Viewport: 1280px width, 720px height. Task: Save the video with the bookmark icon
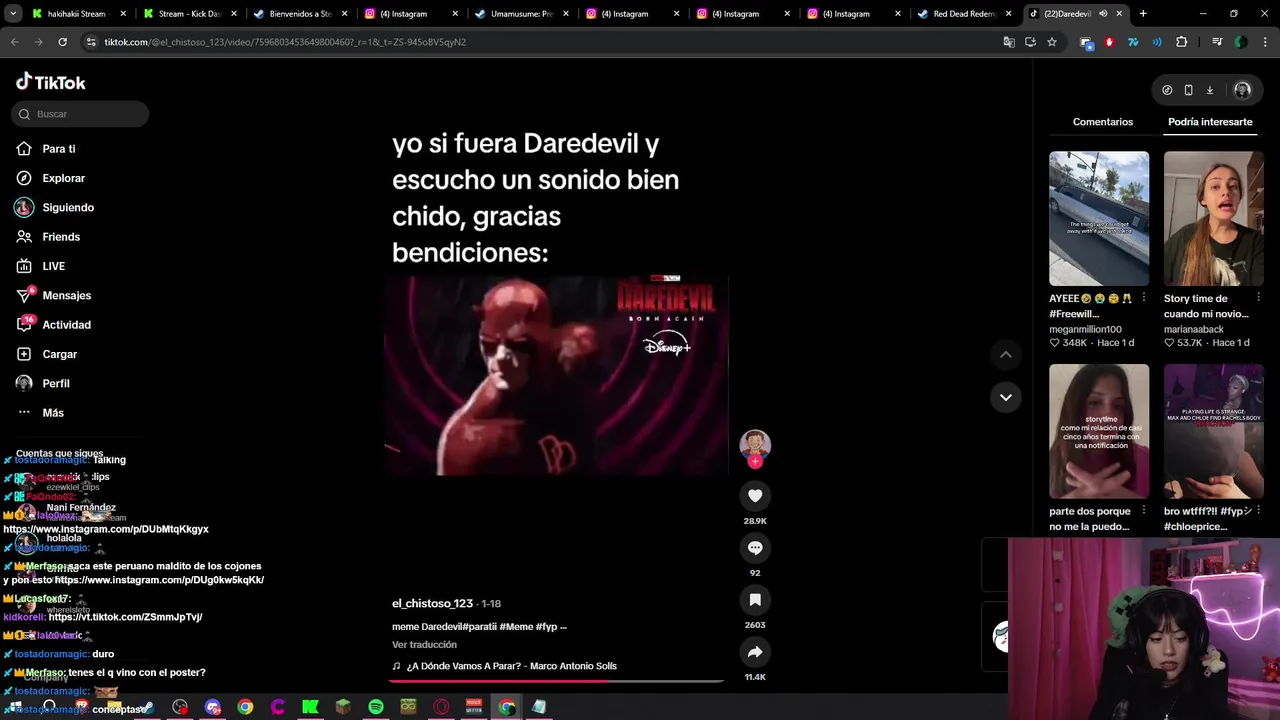[755, 599]
